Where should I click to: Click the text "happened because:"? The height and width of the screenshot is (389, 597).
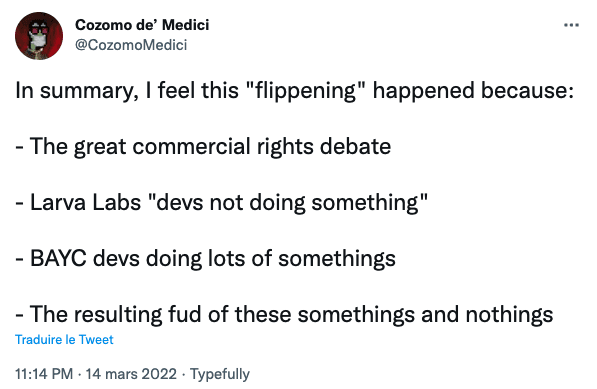click(x=473, y=91)
